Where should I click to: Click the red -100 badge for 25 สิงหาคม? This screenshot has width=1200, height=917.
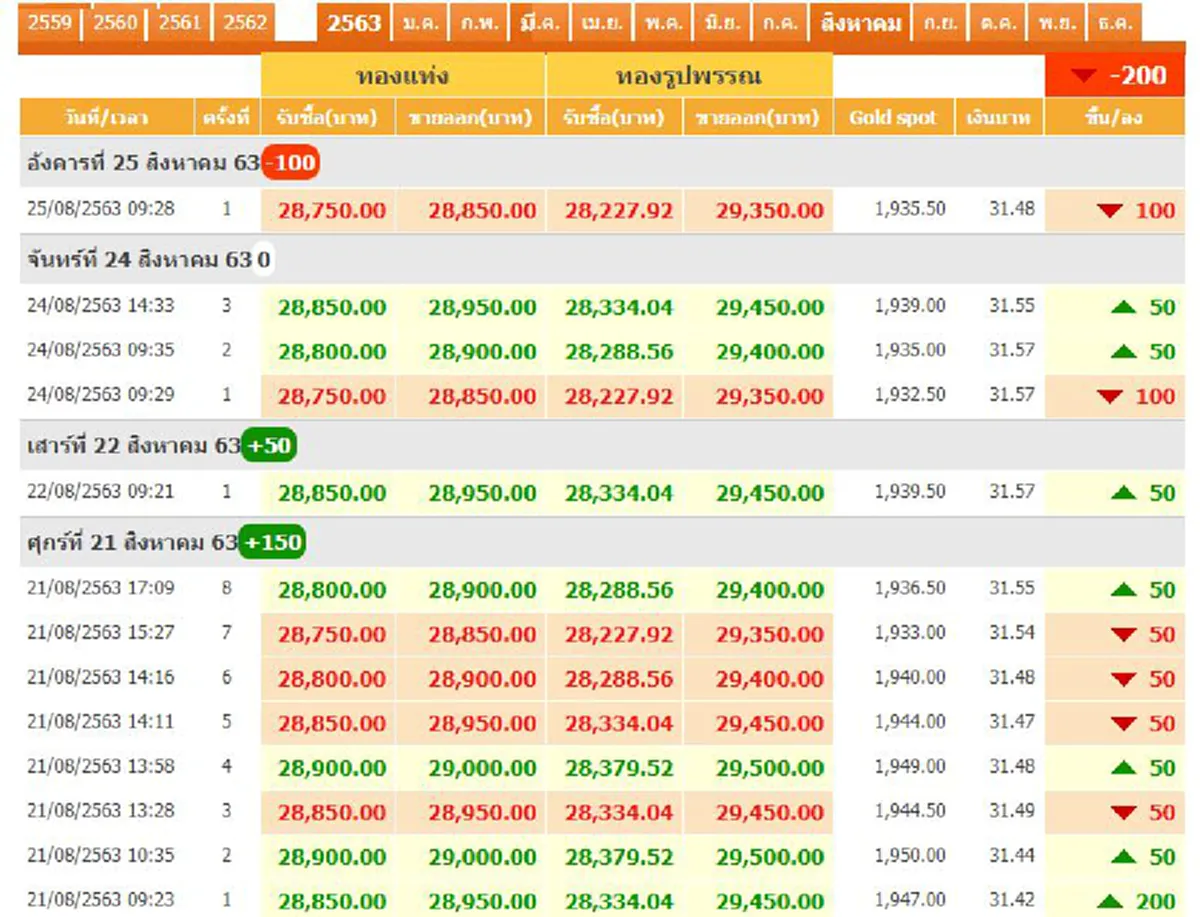click(x=291, y=162)
